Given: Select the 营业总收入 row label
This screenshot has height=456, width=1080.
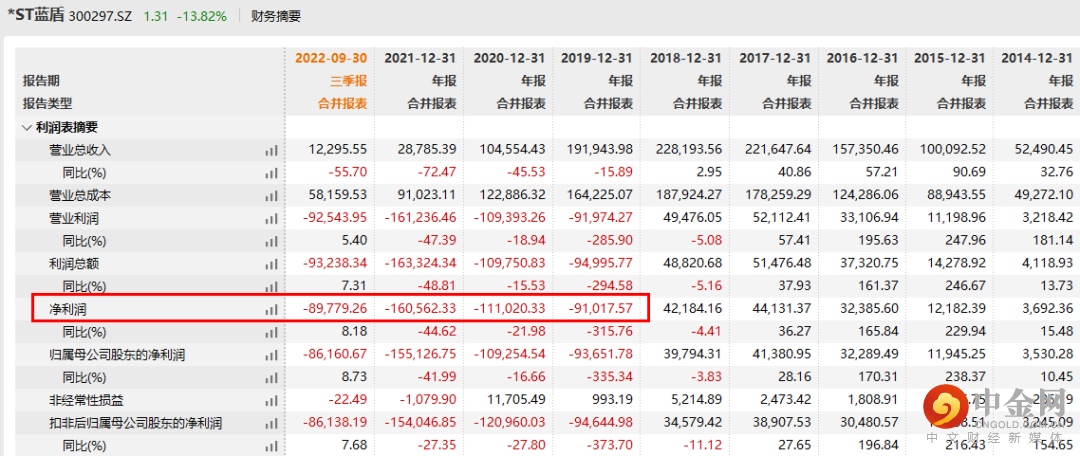Looking at the screenshot, I should tap(80, 150).
